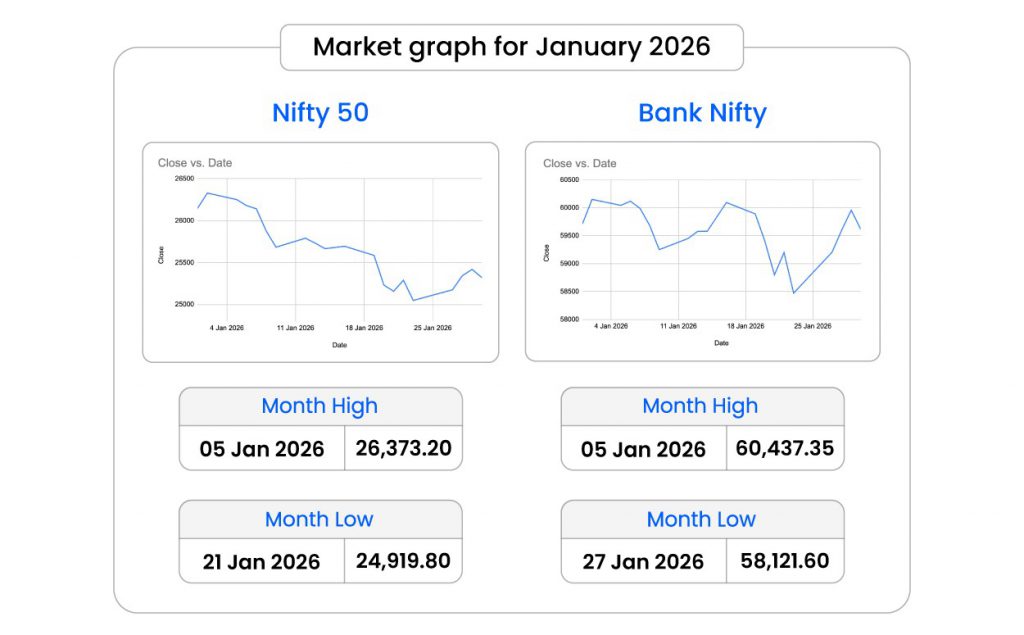1024x635 pixels.
Task: Click "11 Jan 2026" x-axis label on Nifty 50 chart
Action: coord(295,326)
